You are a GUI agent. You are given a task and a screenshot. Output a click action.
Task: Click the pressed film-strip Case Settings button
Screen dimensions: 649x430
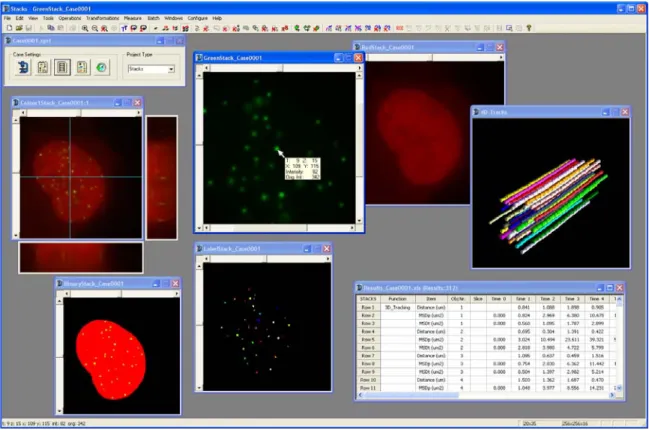[62, 67]
